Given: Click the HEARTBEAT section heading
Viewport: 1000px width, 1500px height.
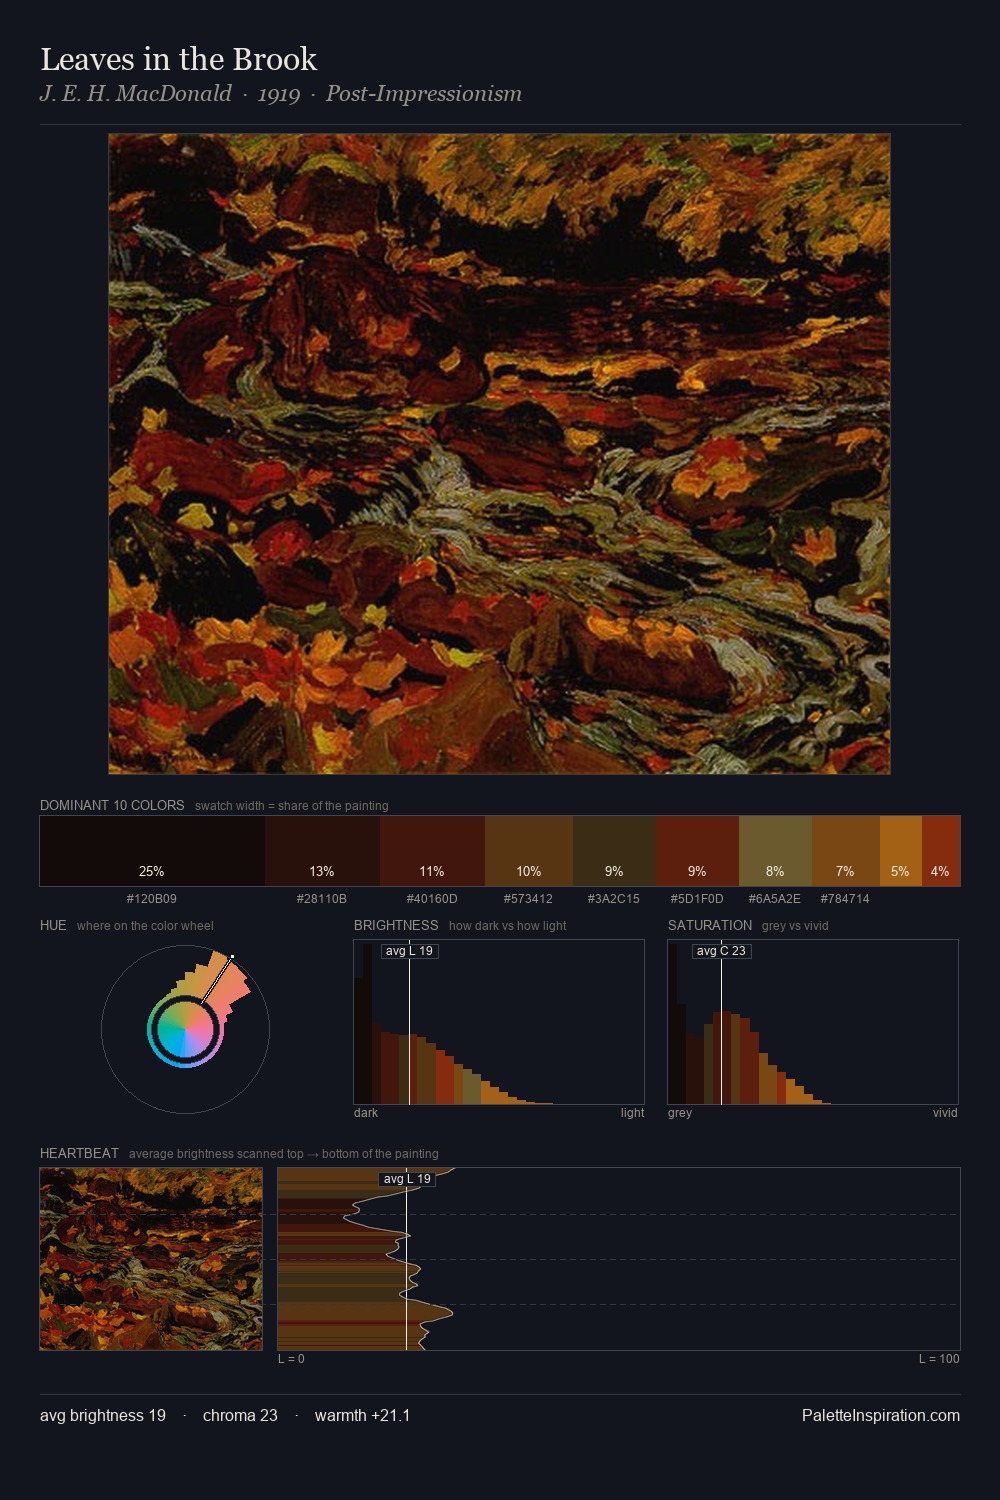Looking at the screenshot, I should click(x=79, y=1154).
